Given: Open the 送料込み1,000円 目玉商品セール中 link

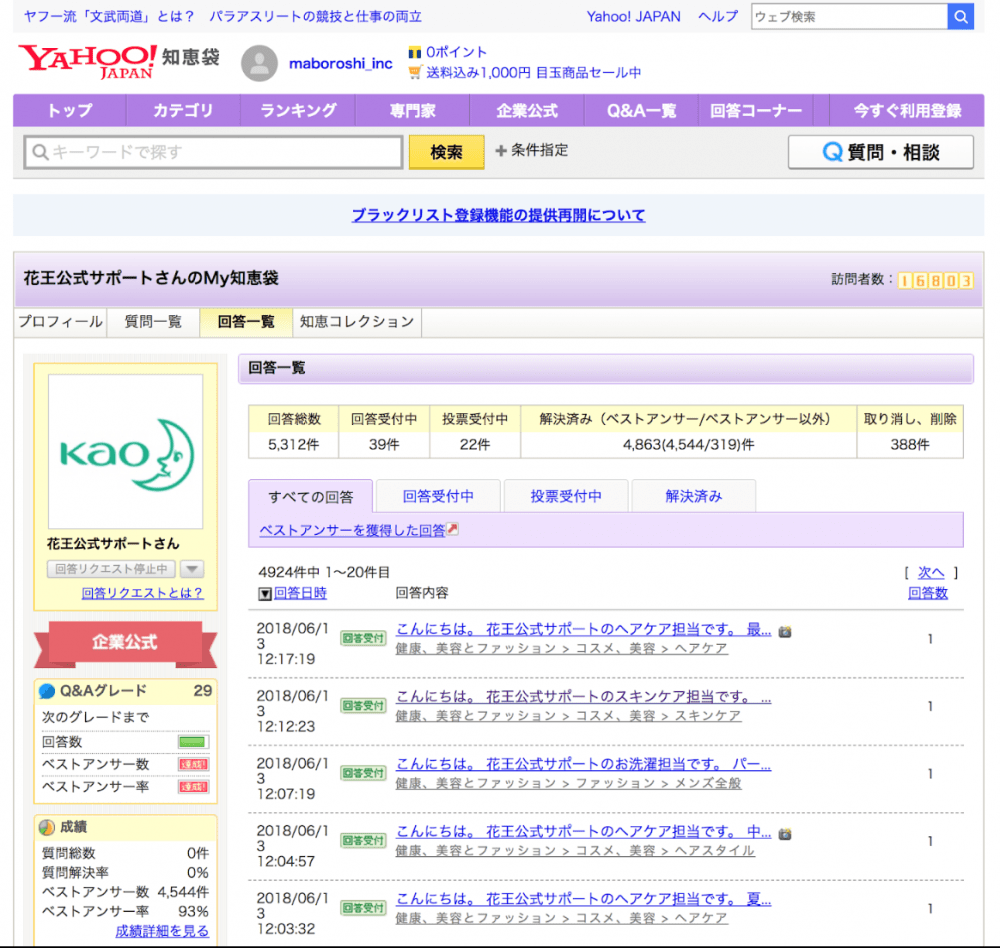Looking at the screenshot, I should coord(534,73).
